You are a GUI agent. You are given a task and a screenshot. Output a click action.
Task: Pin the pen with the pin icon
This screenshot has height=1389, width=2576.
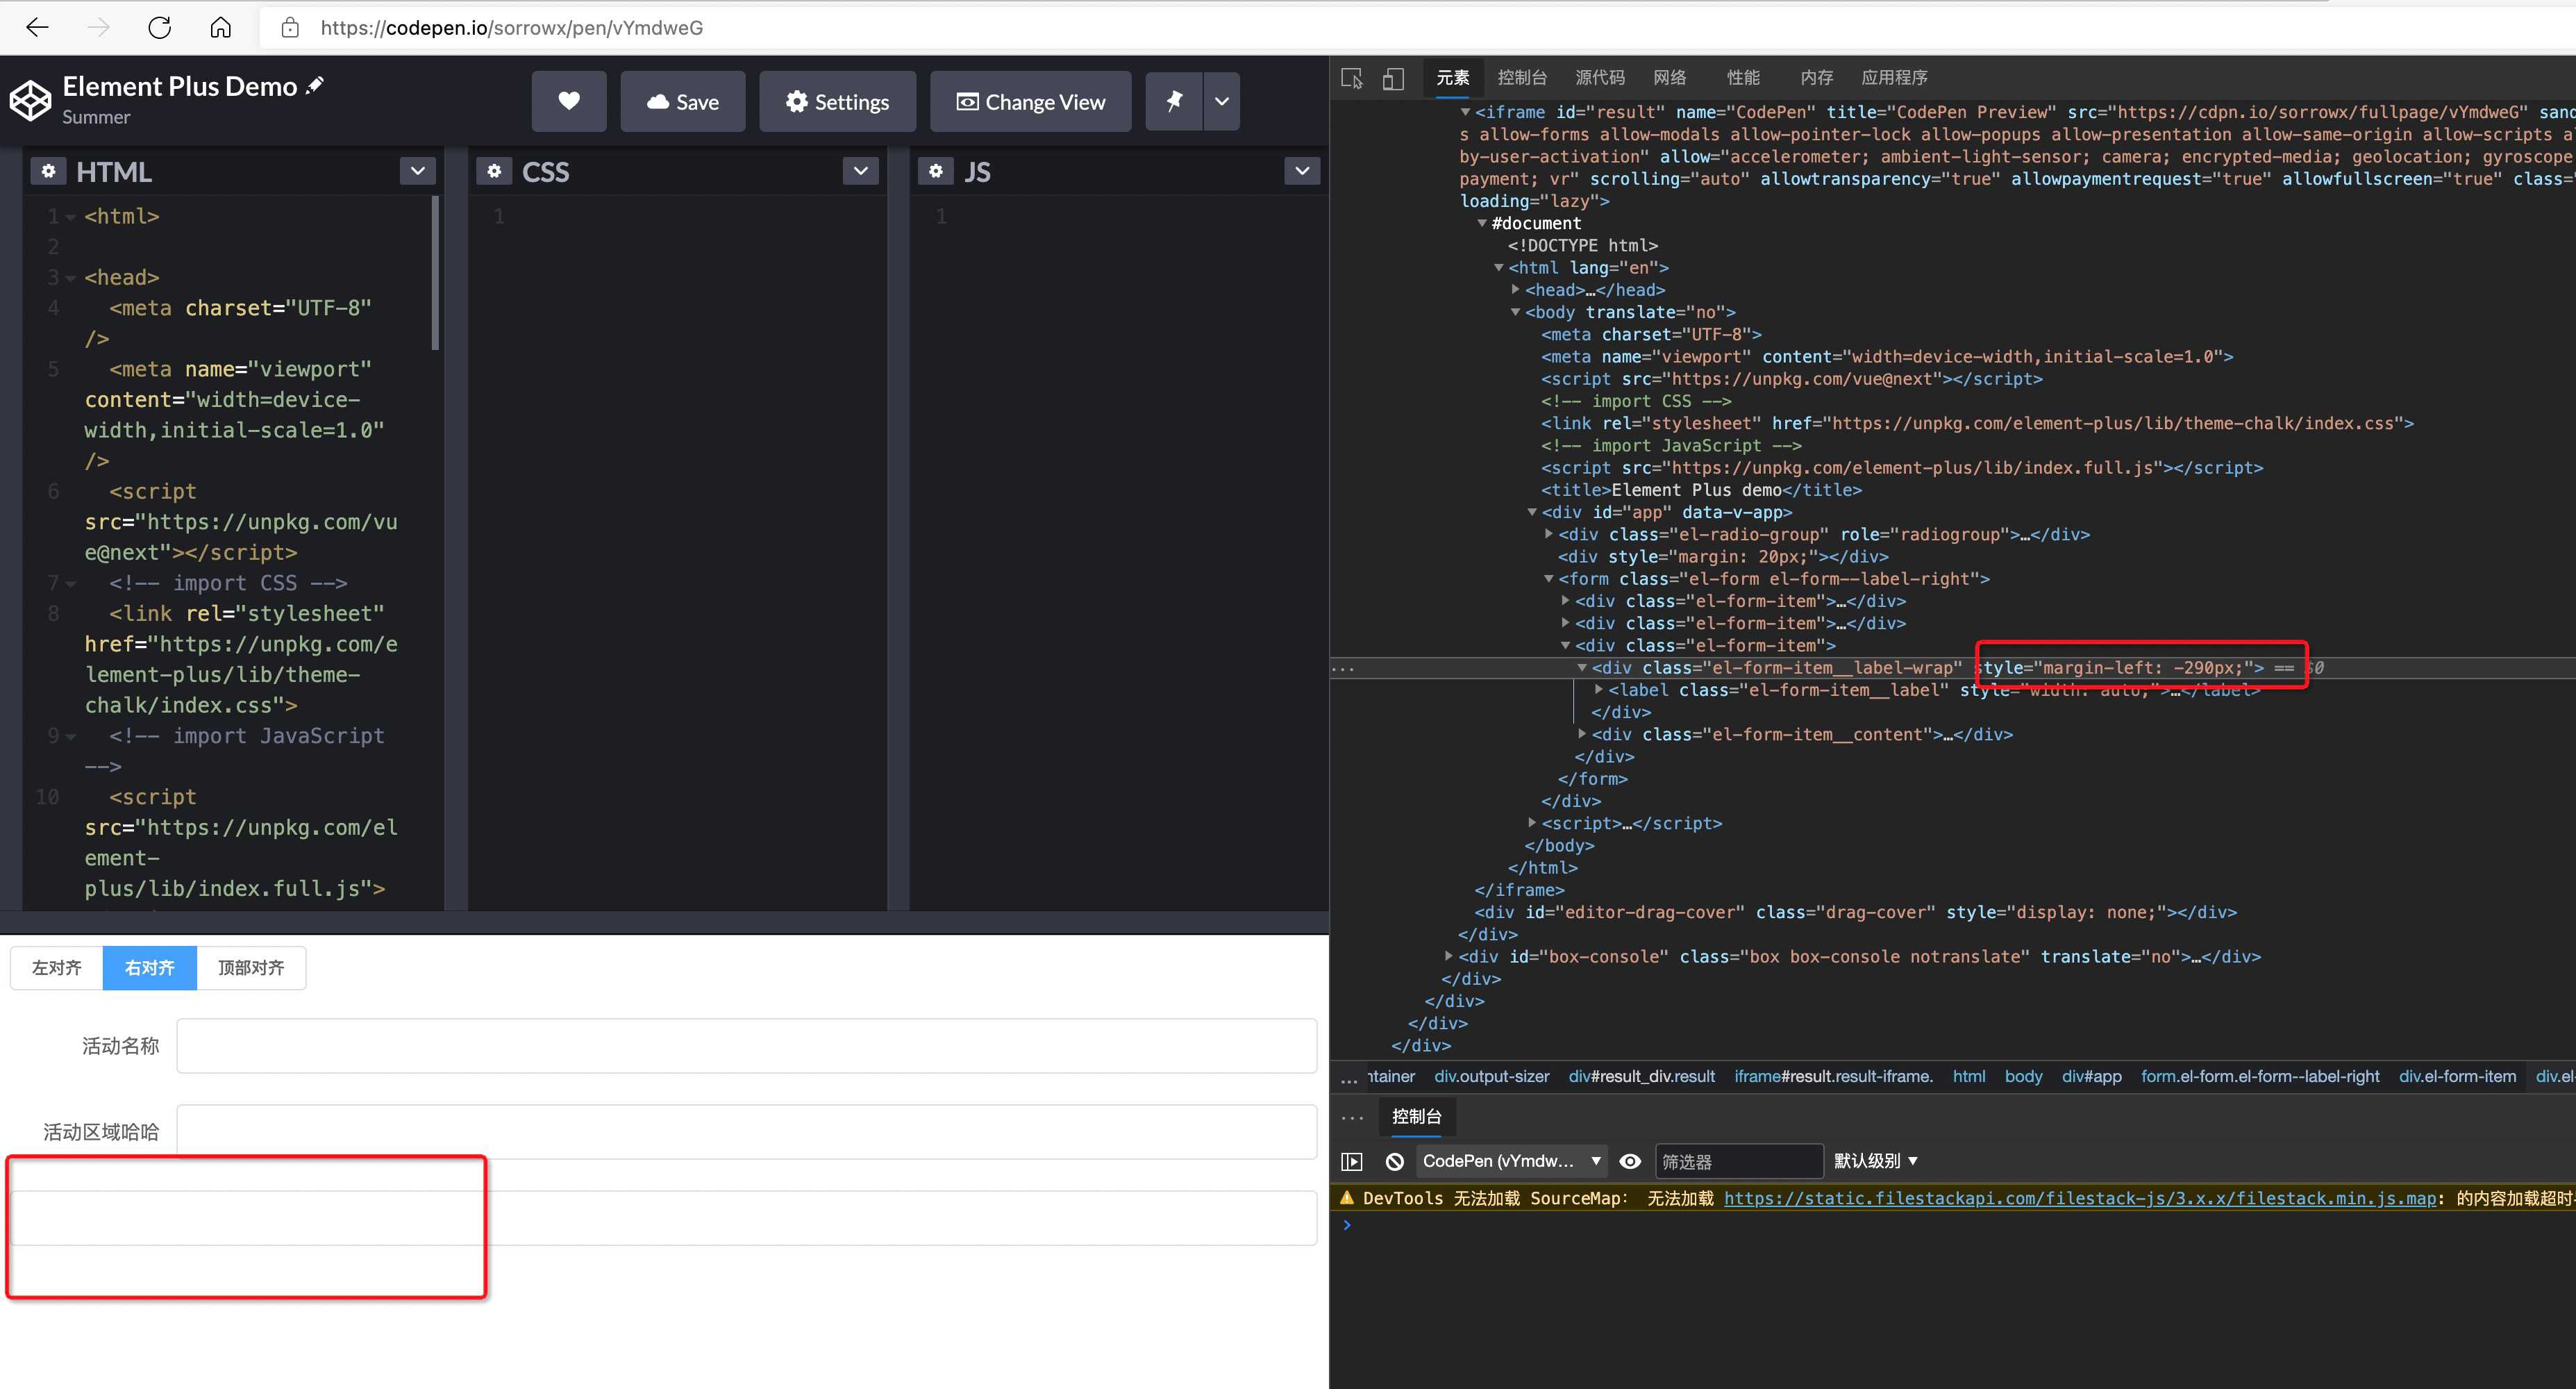[1174, 101]
